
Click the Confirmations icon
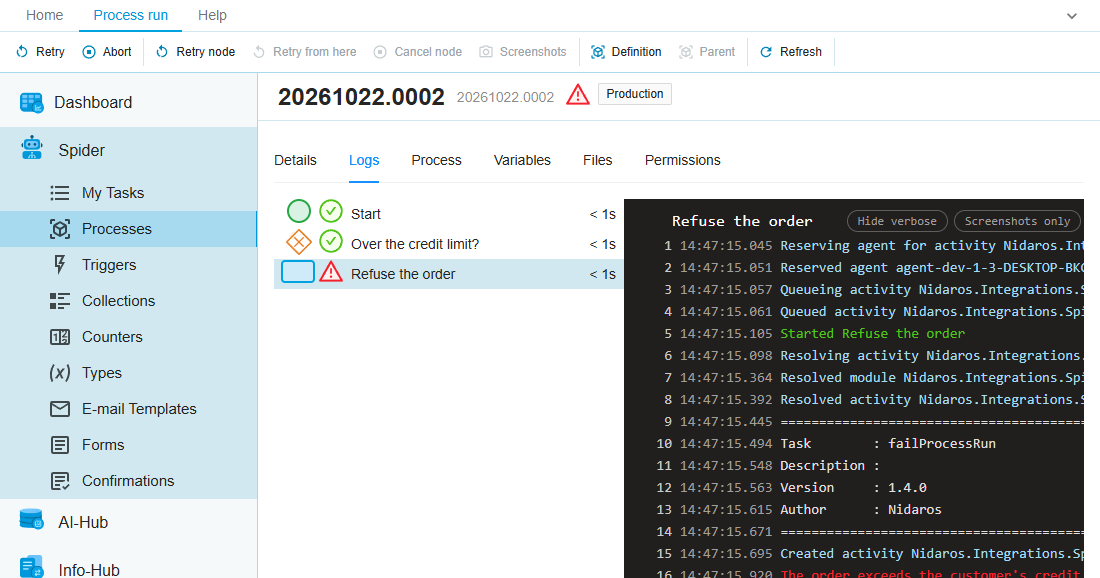60,480
